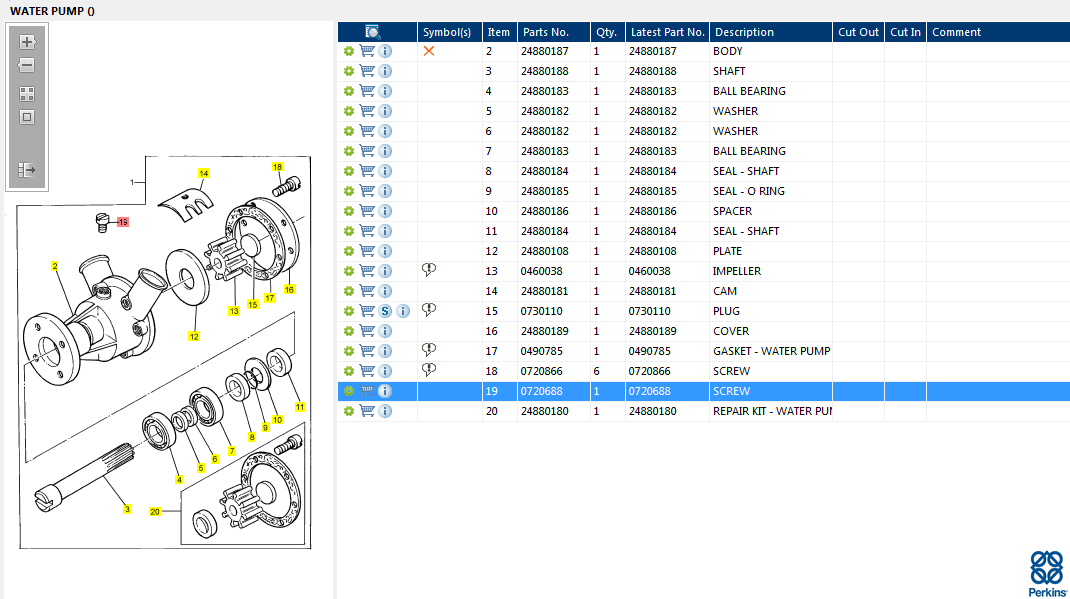Click the red X symbol on BODY row

click(429, 51)
